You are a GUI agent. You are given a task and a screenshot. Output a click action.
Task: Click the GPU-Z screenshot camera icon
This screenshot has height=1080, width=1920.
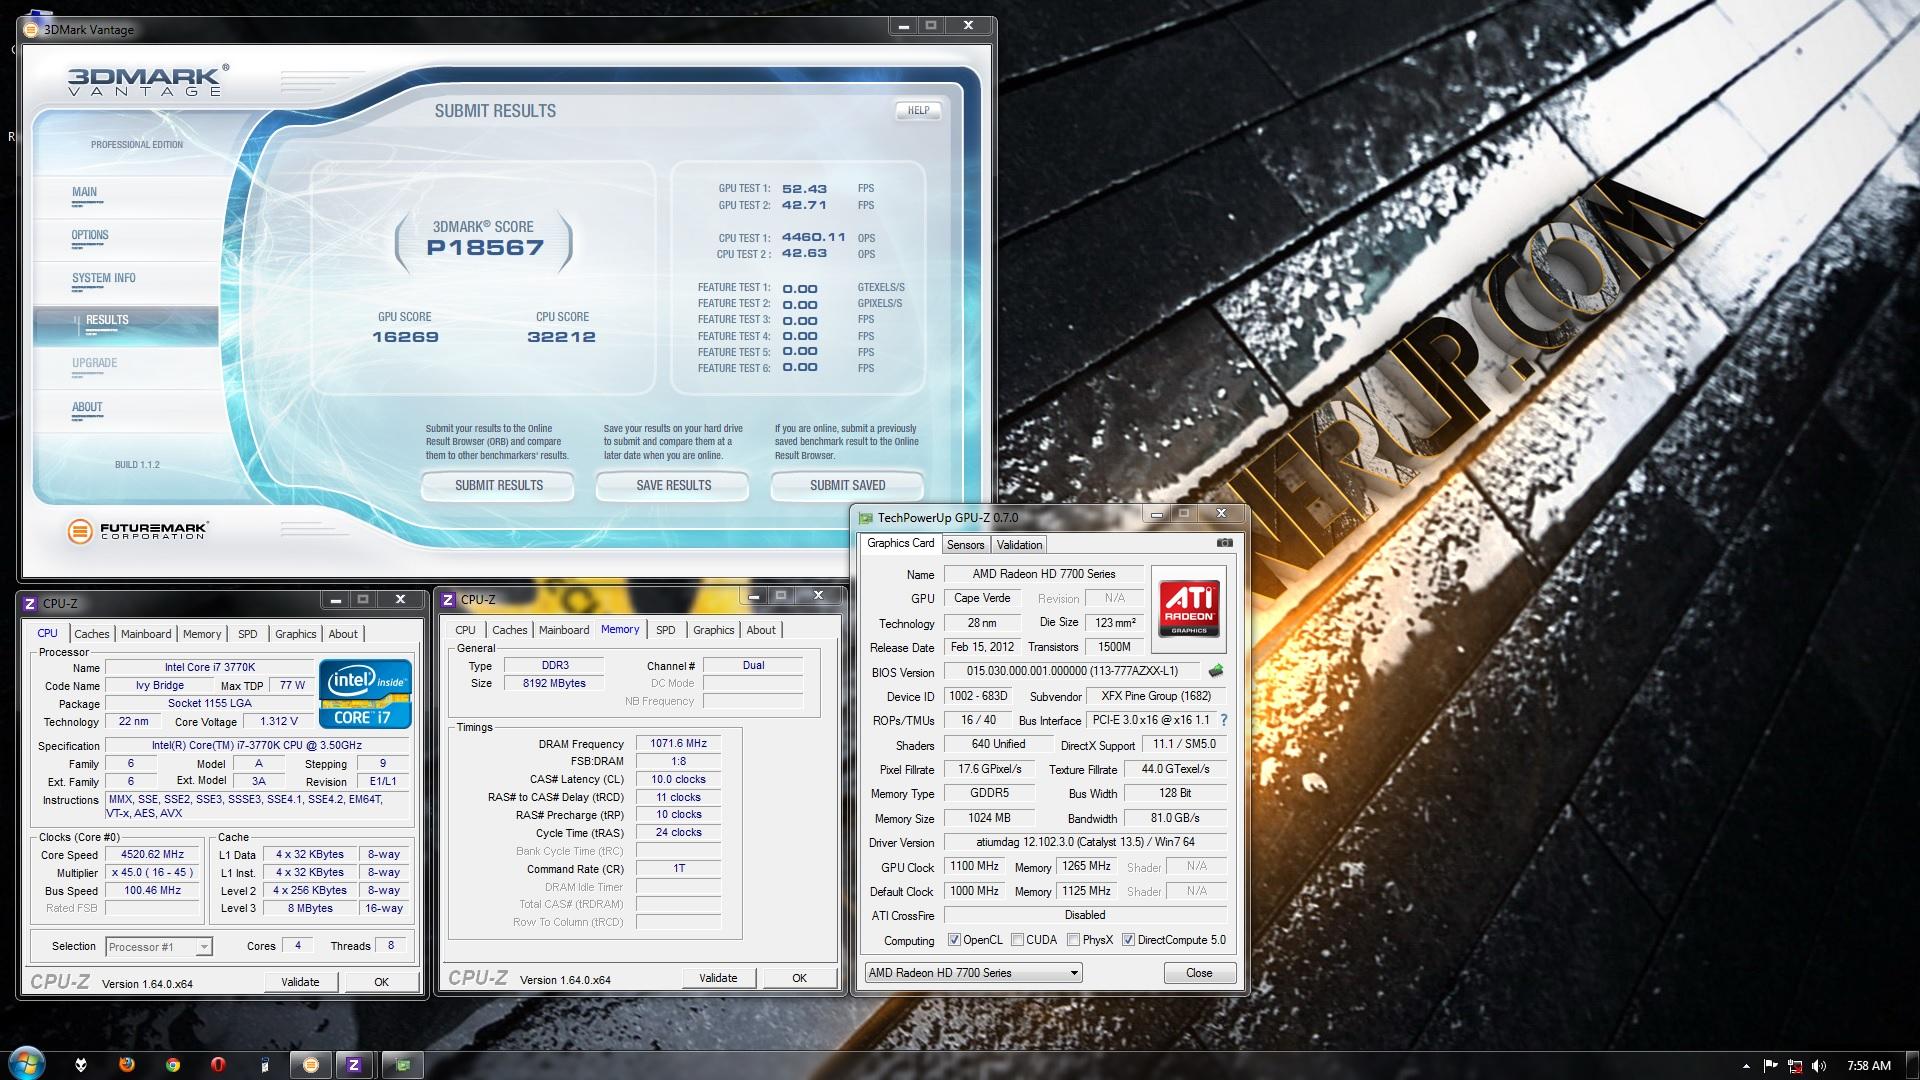coord(1224,543)
